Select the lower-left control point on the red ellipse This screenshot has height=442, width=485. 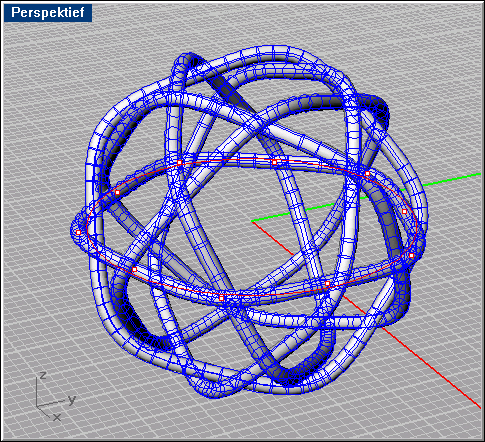[x=134, y=269]
